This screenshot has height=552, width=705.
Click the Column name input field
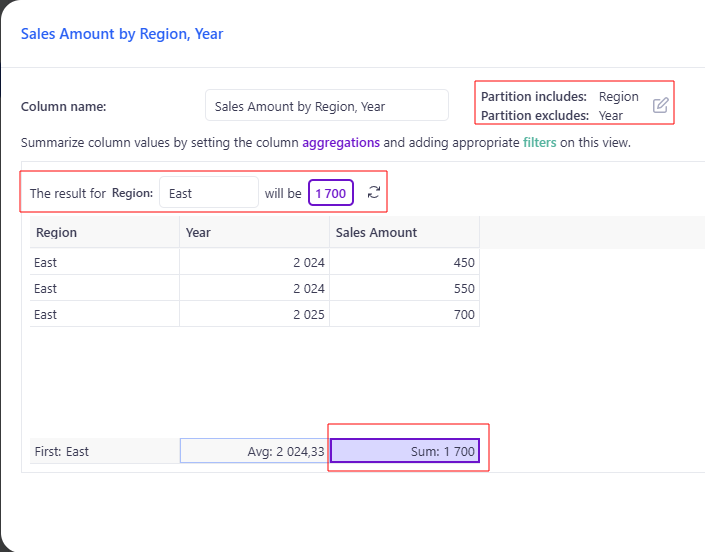(326, 106)
